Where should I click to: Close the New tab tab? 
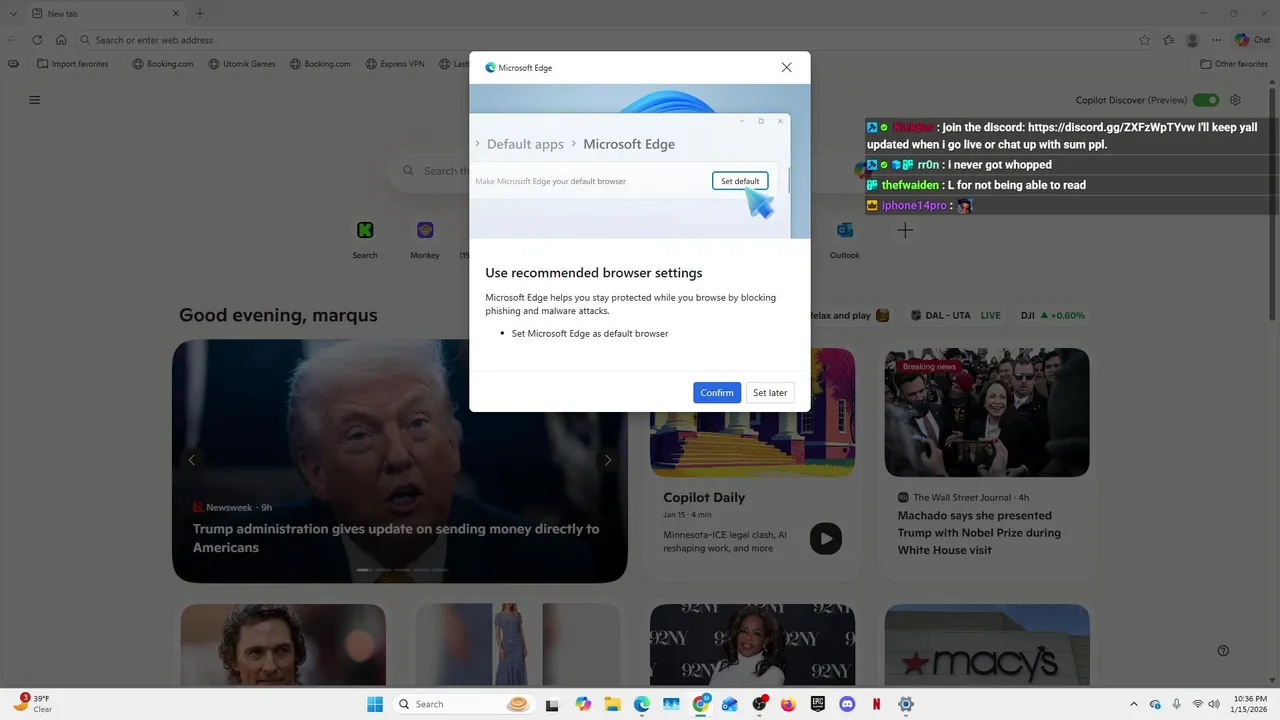point(175,13)
